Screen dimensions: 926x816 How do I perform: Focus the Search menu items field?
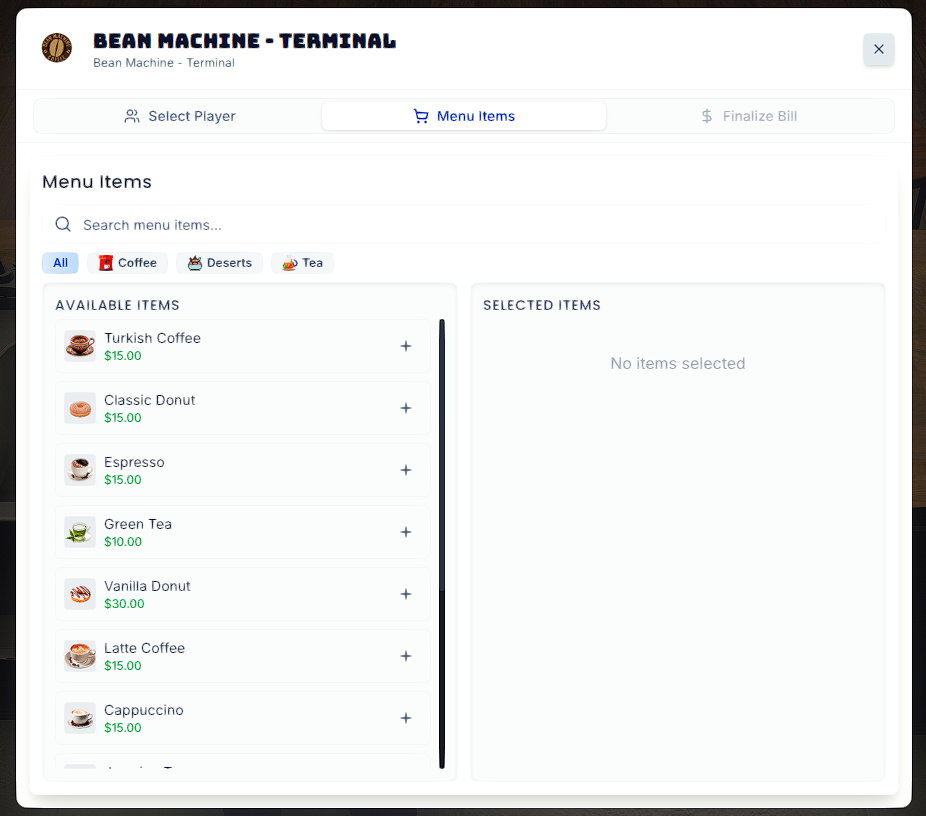pos(464,225)
